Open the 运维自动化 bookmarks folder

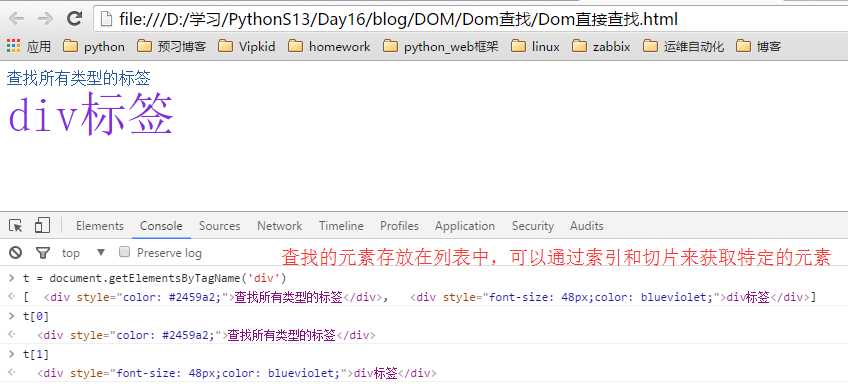point(683,47)
